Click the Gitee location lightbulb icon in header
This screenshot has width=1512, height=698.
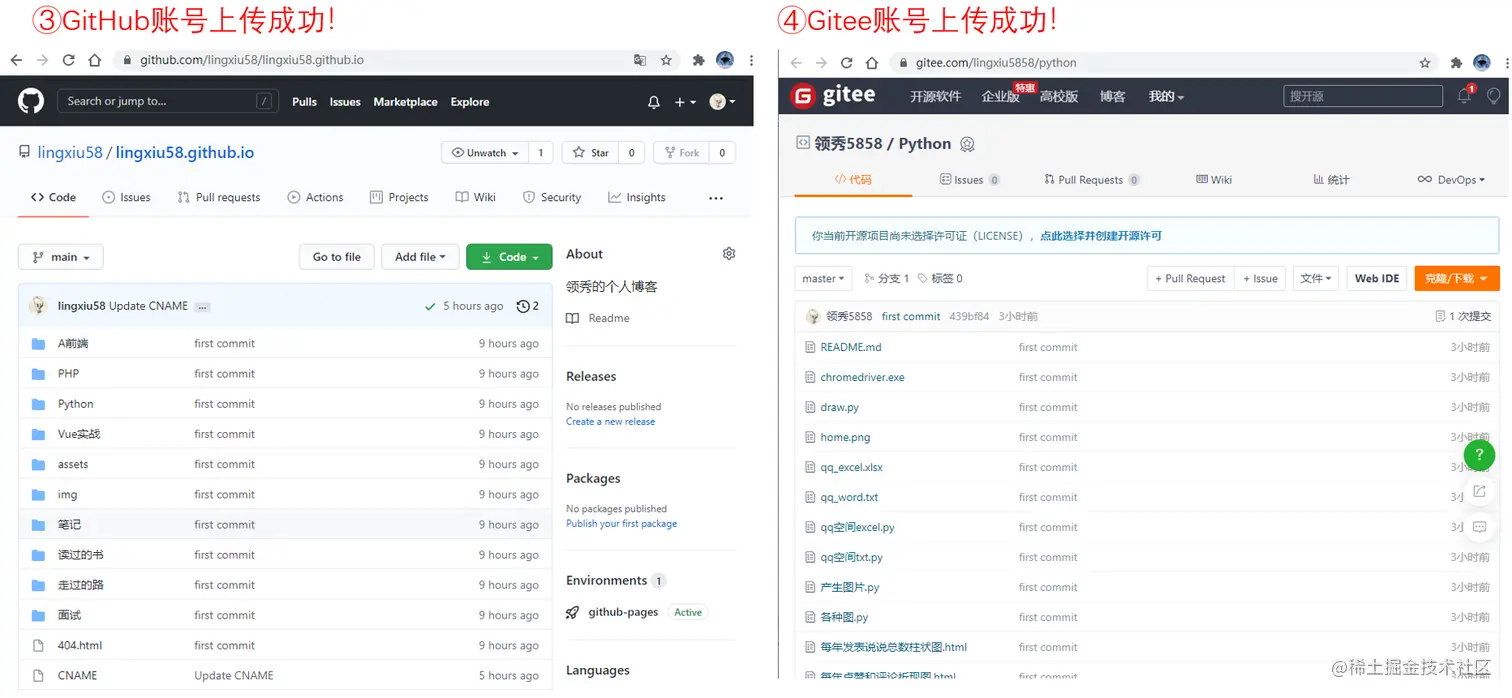1494,96
